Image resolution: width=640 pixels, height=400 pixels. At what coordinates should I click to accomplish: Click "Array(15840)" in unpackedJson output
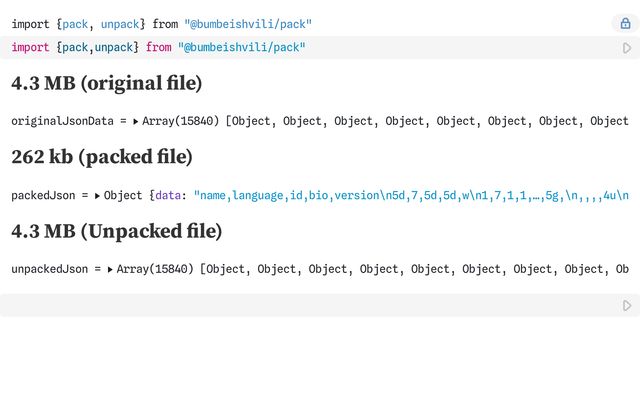pyautogui.click(x=155, y=269)
